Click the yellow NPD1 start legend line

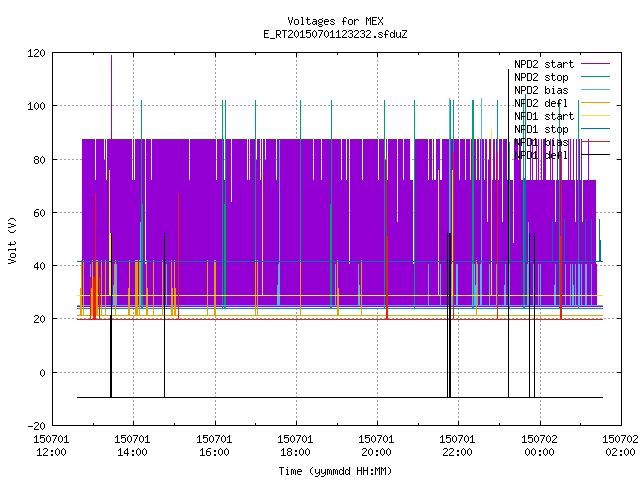(595, 116)
